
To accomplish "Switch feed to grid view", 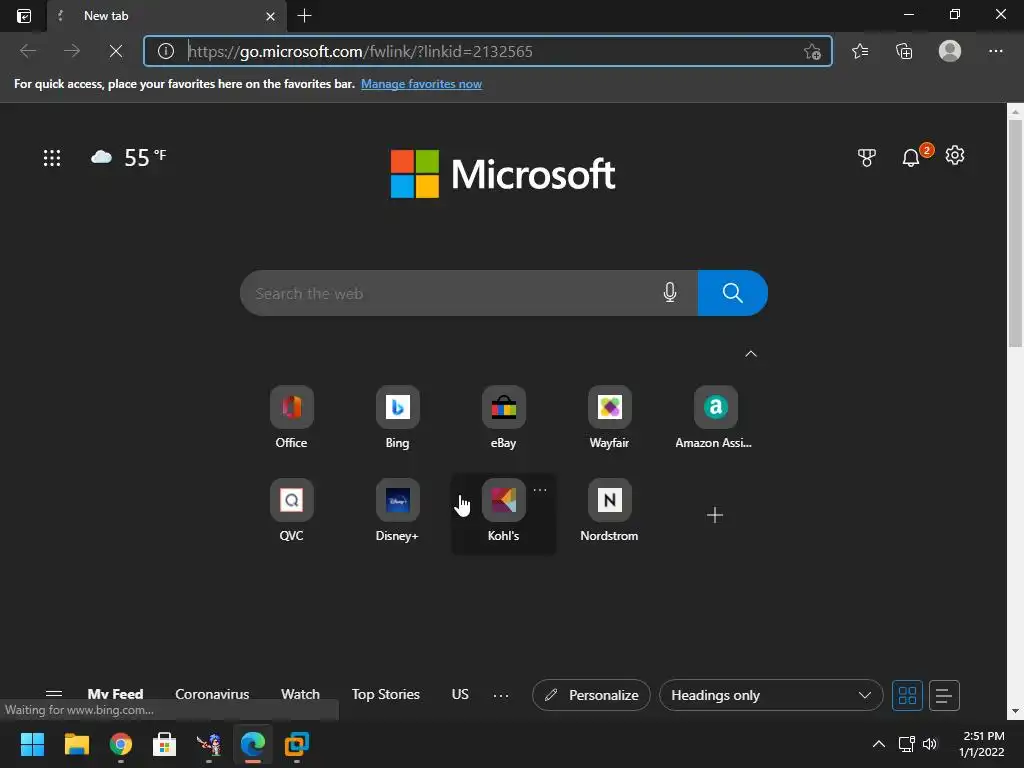I will coord(907,695).
